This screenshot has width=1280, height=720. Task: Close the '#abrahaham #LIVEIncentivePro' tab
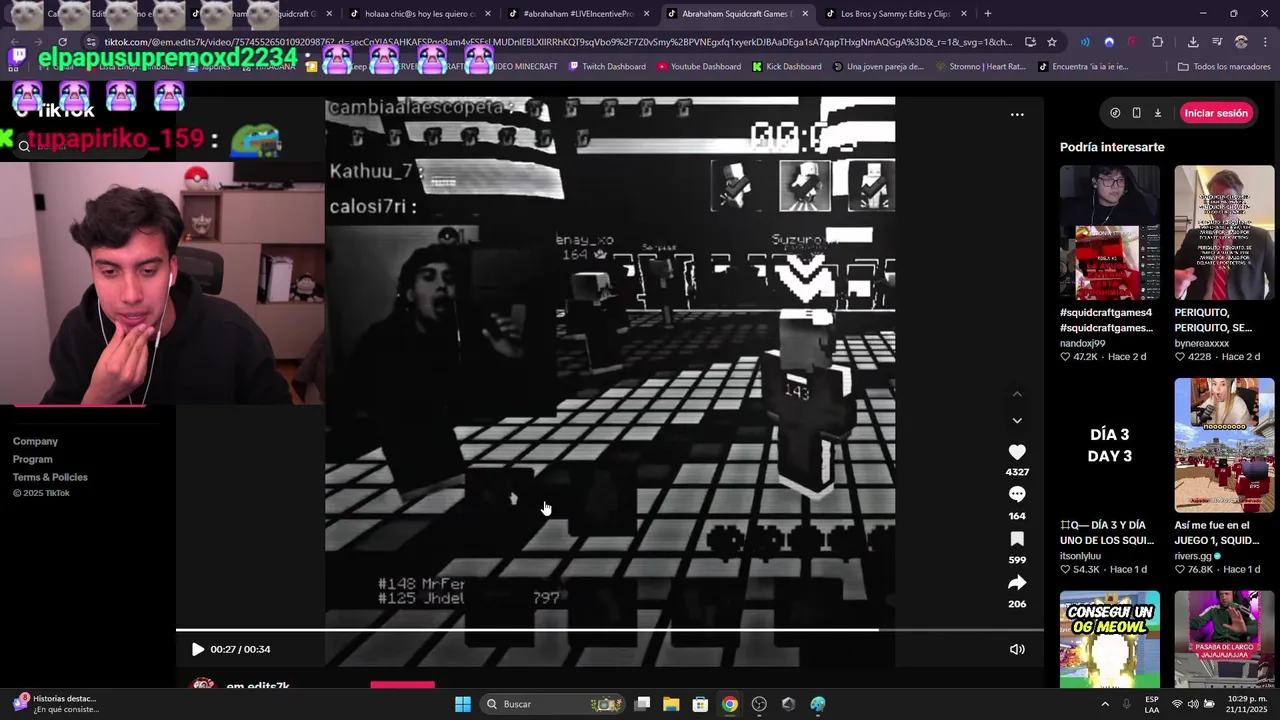[x=646, y=14]
